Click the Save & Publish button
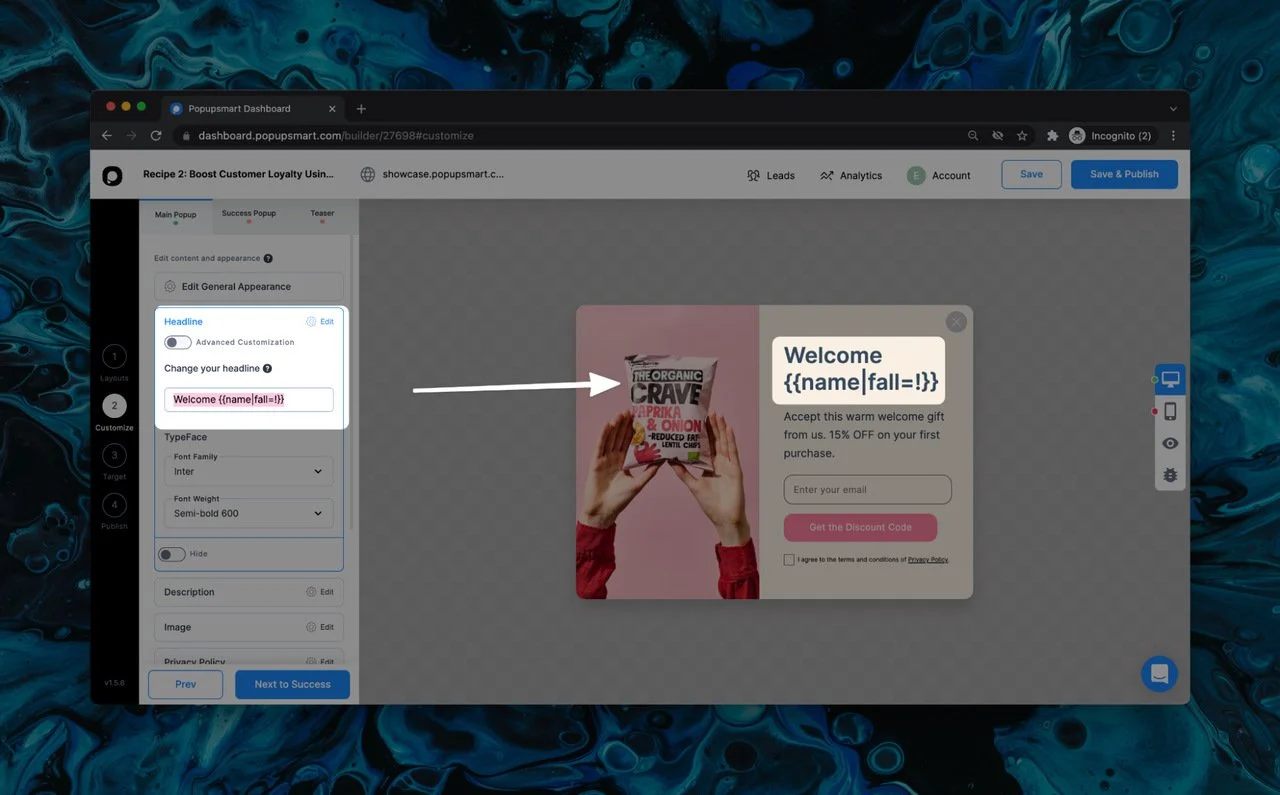 [1124, 174]
